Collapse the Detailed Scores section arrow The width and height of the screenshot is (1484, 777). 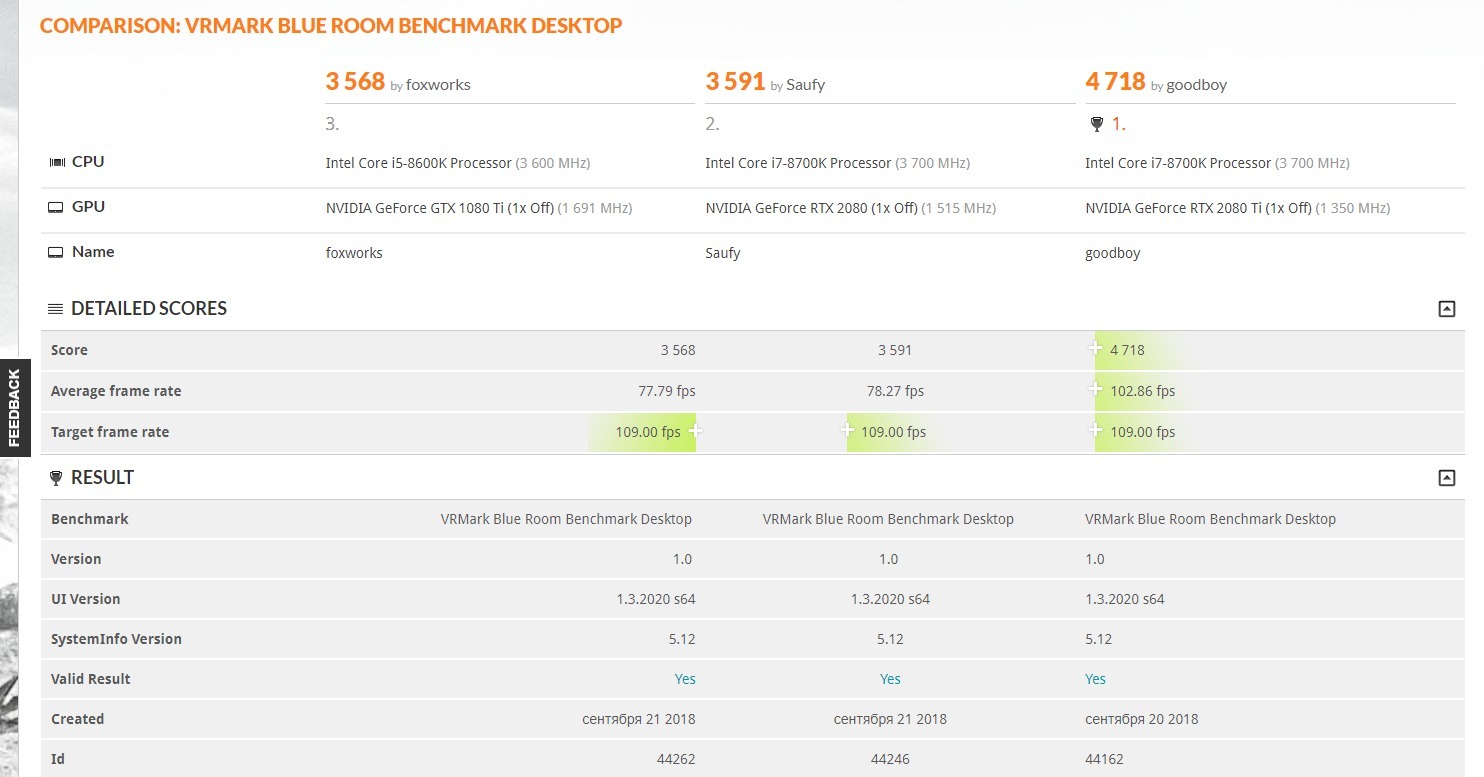(1446, 309)
